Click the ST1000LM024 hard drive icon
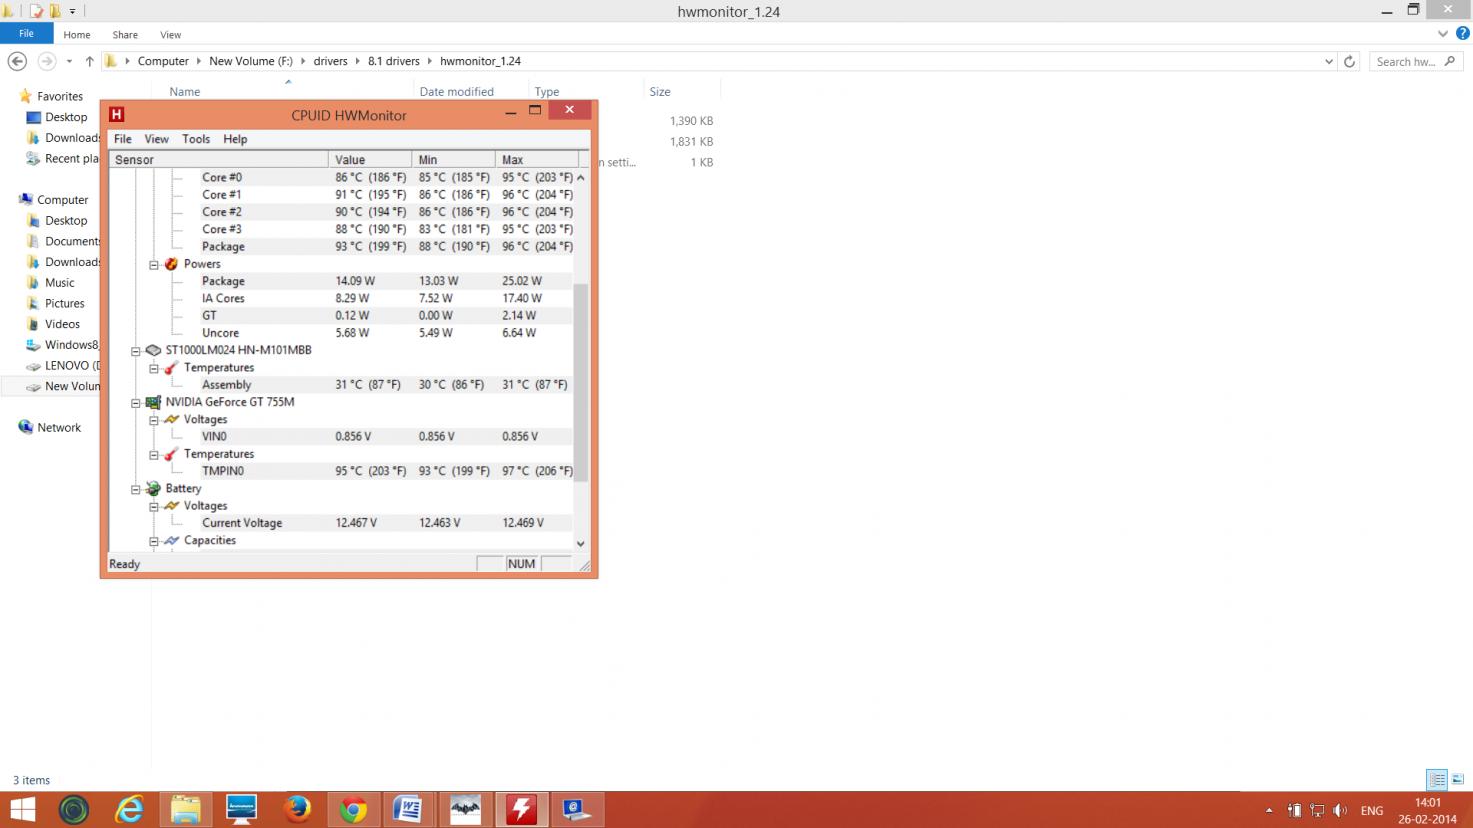The image size is (1473, 828). coord(153,350)
